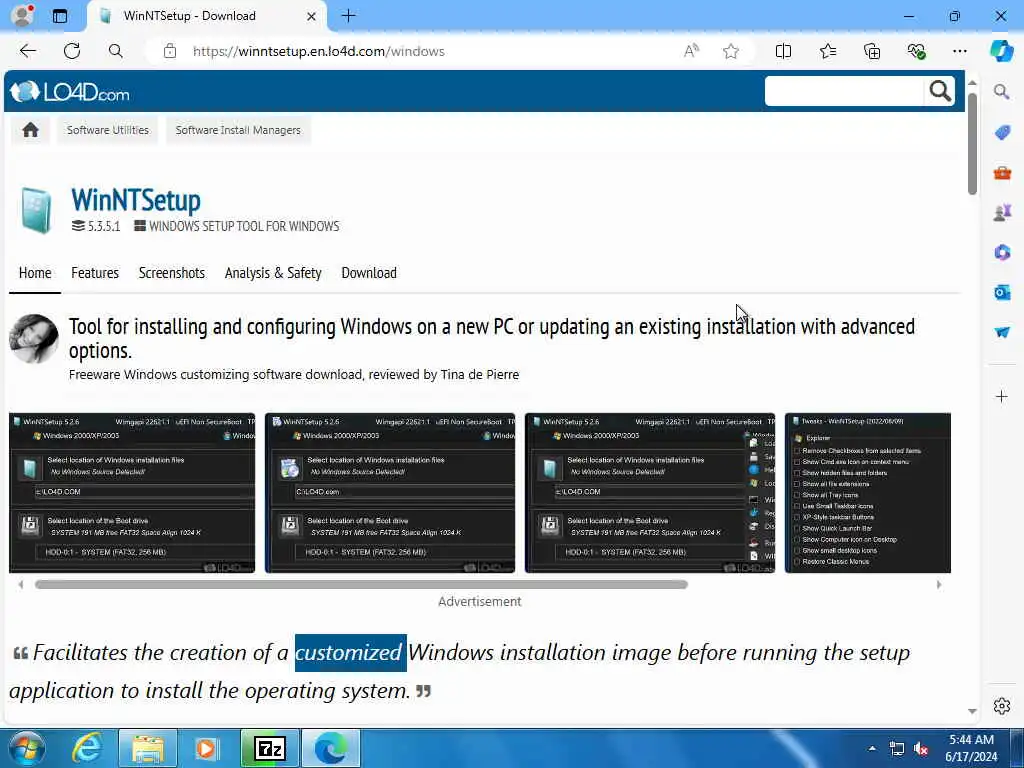
Task: View site info via the address bar lock icon
Action: click(x=170, y=51)
